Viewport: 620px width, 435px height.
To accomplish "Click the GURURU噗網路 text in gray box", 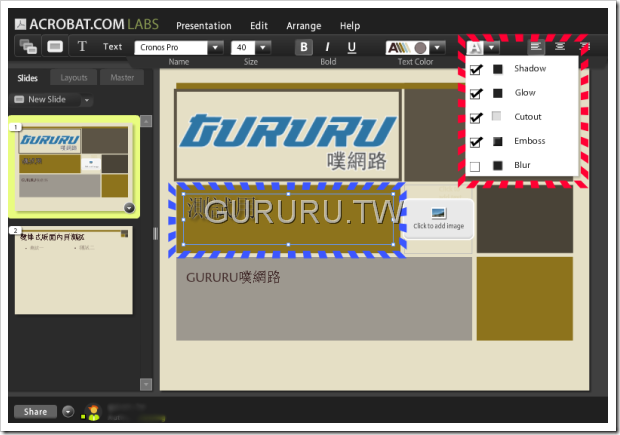I will pos(233,277).
